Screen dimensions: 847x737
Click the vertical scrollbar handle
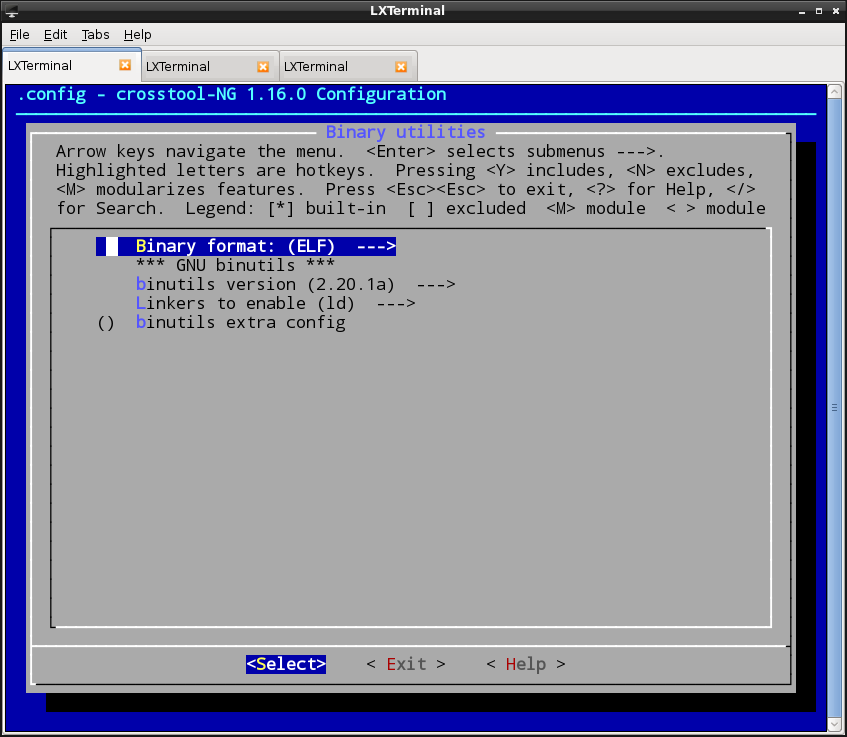pos(835,408)
